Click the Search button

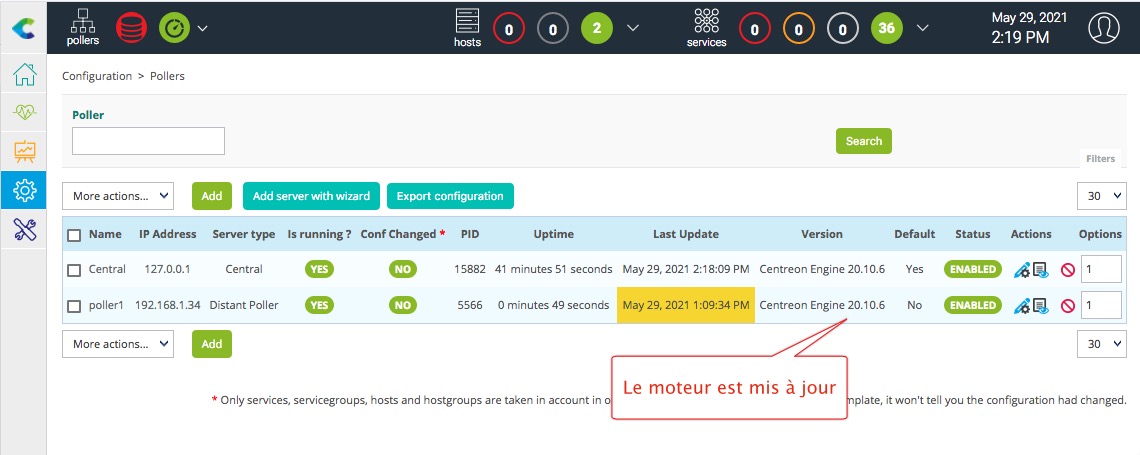coord(863,141)
